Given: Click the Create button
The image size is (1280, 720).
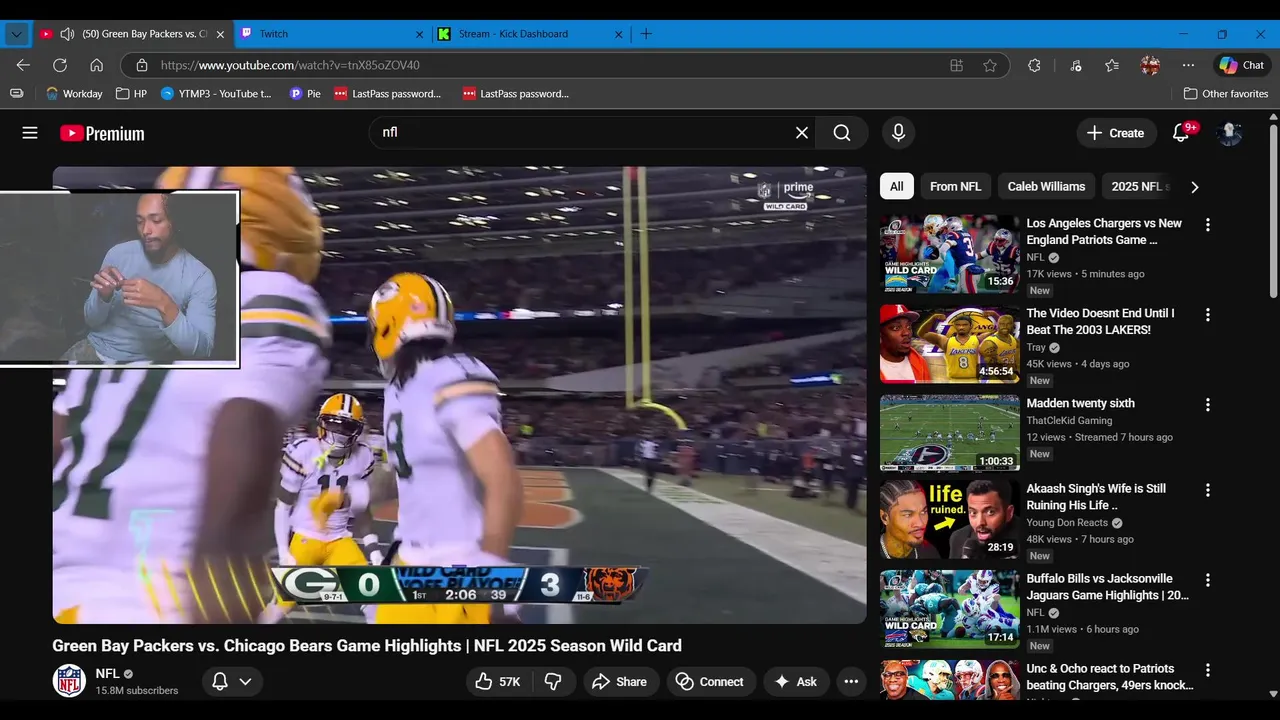Looking at the screenshot, I should pos(1115,133).
